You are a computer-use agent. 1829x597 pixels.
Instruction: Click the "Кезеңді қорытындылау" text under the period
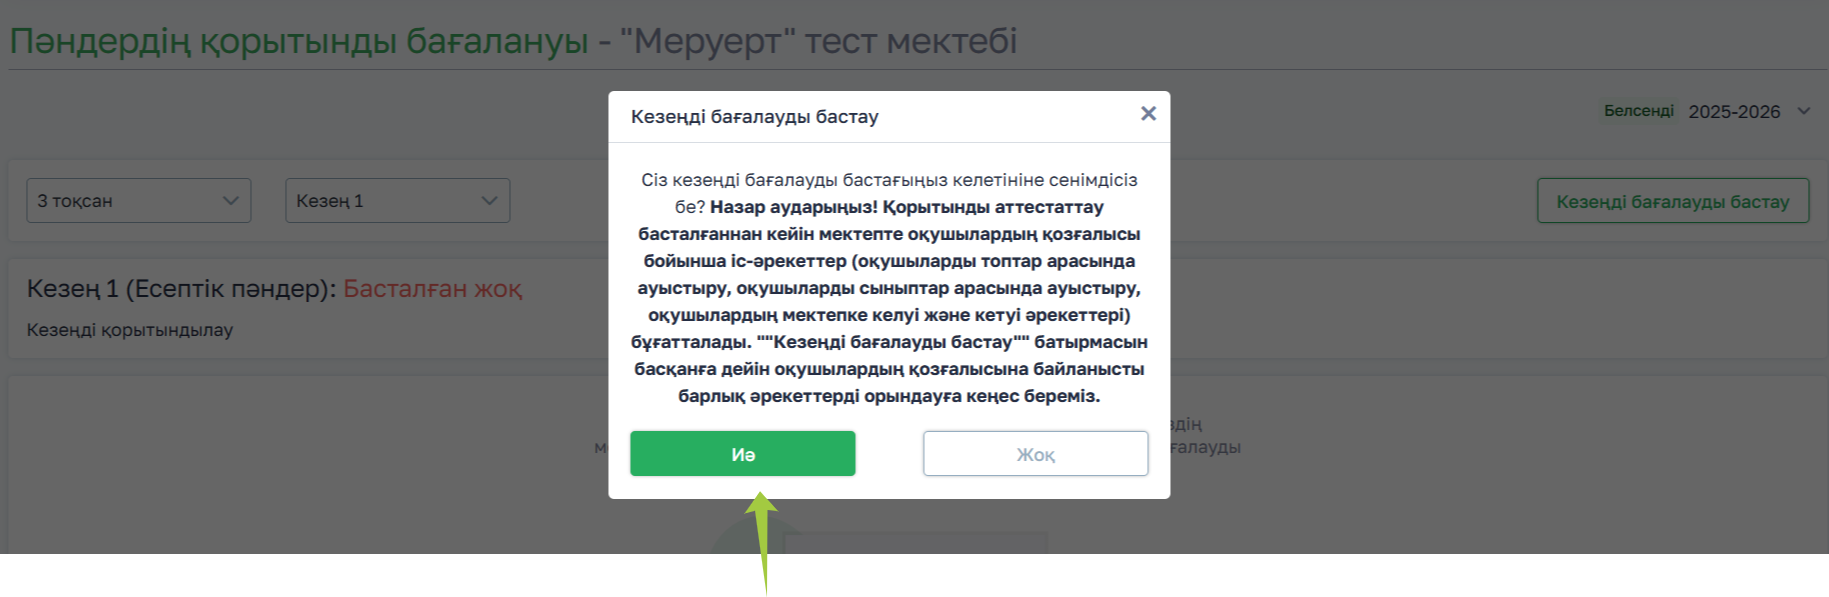pos(130,330)
